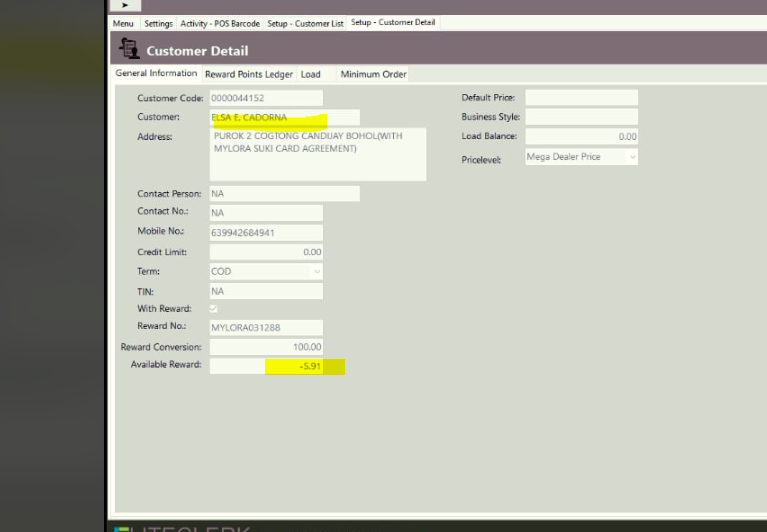Click the Customer Detail clipboard icon
This screenshot has height=532, width=767.
[x=129, y=49]
